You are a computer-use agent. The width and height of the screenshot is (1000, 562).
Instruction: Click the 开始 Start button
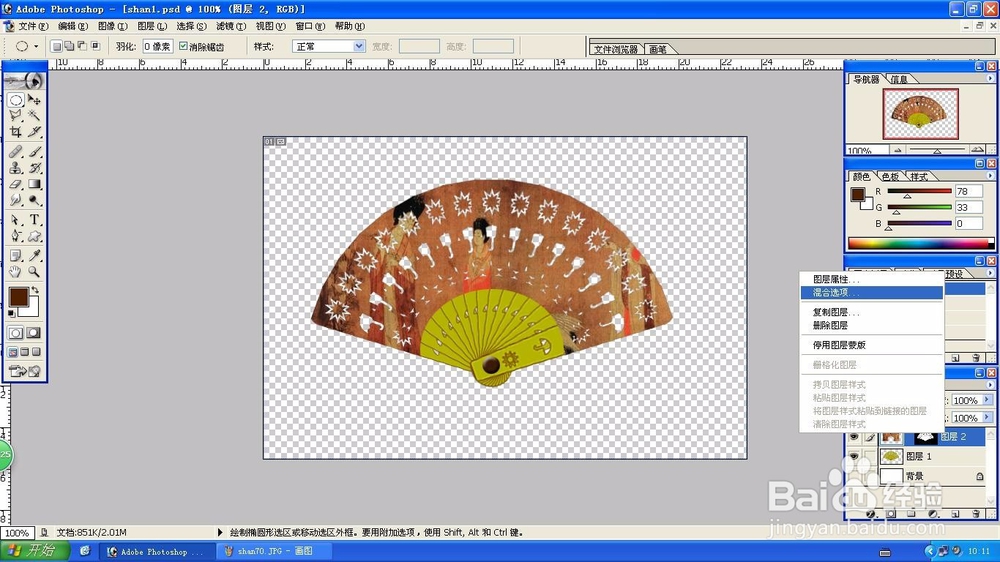click(34, 551)
